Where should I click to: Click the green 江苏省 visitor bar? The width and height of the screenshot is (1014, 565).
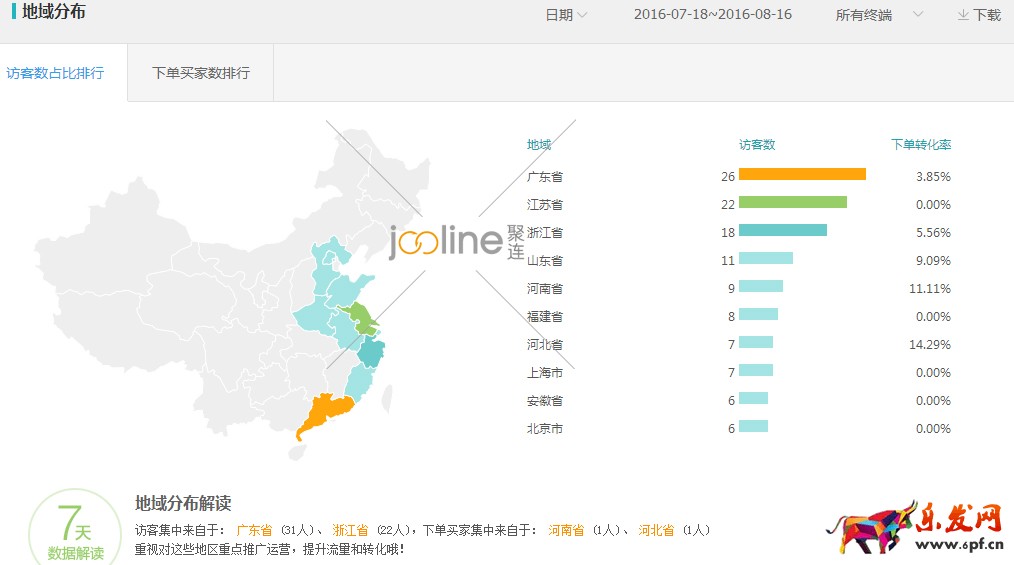tap(792, 203)
